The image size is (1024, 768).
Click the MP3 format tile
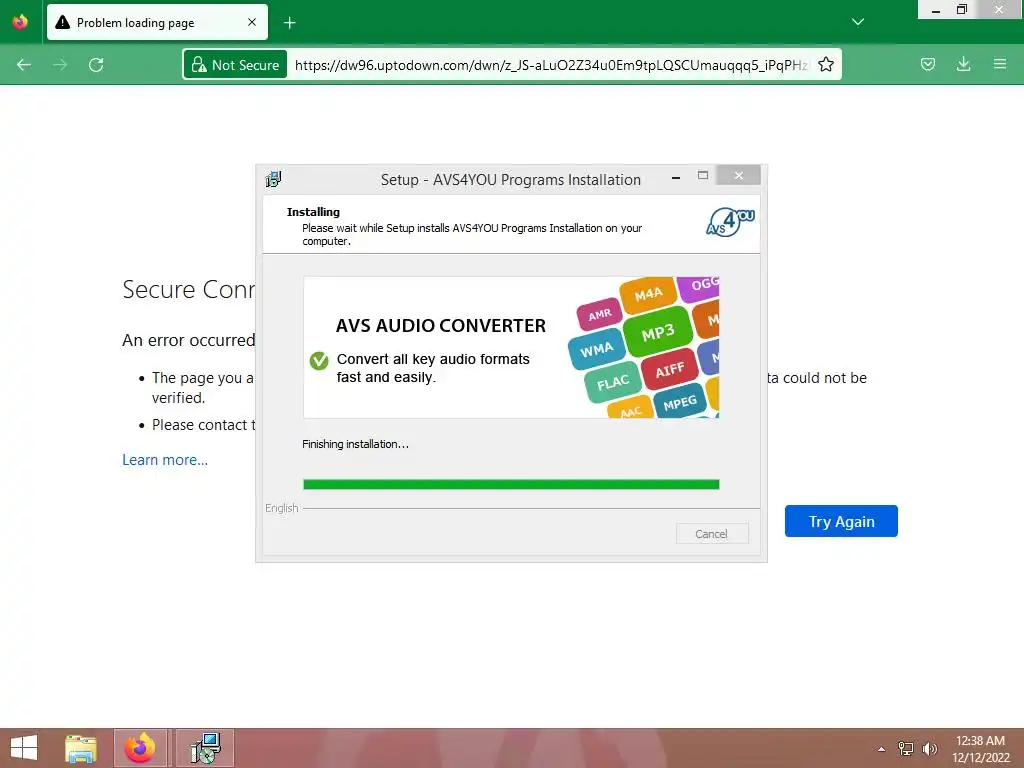pyautogui.click(x=658, y=333)
